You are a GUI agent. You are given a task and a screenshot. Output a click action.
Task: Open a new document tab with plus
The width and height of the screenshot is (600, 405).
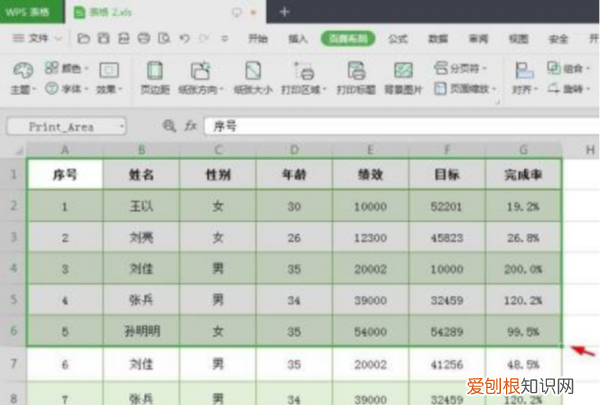(x=284, y=11)
